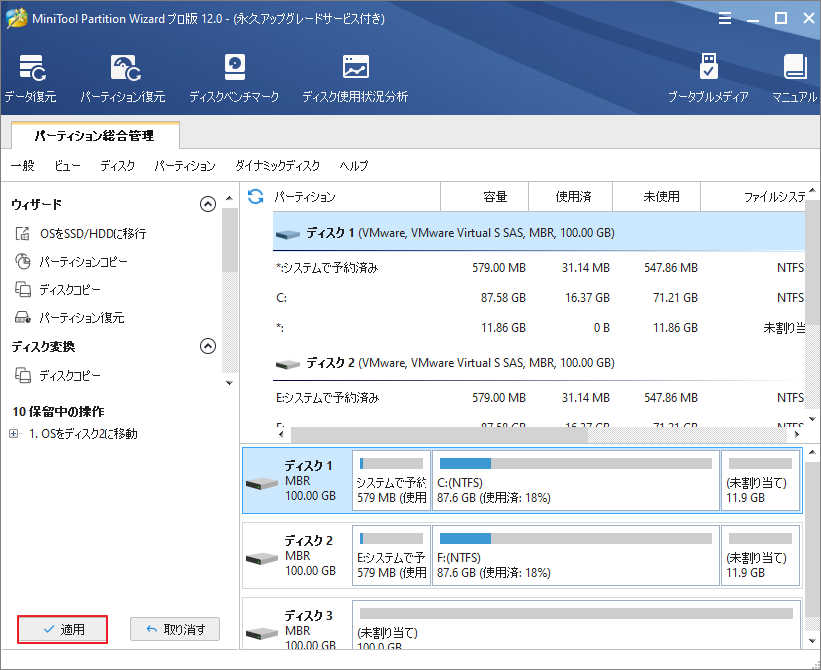Select パーティションコピー in the wizard list

pyautogui.click(x=83, y=261)
